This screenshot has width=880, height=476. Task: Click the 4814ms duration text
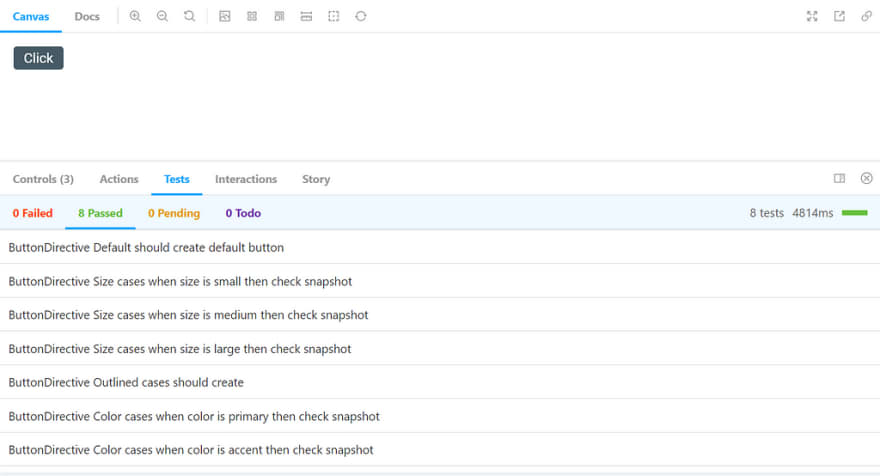click(813, 213)
